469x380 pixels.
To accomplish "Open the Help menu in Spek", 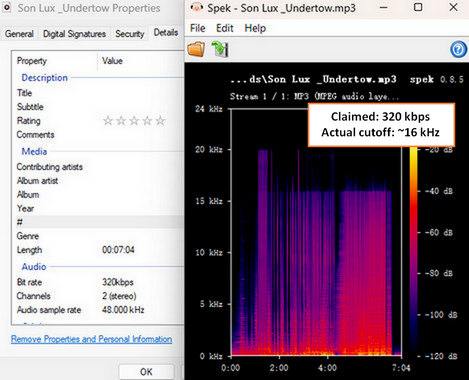I will point(255,28).
